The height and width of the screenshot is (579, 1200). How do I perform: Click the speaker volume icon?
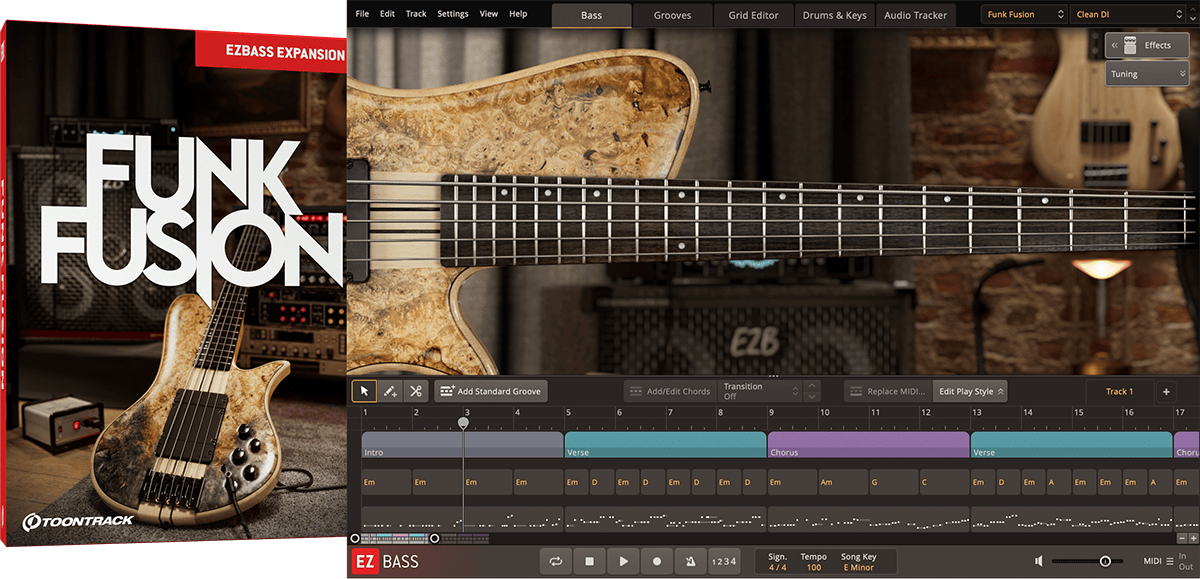point(1040,562)
